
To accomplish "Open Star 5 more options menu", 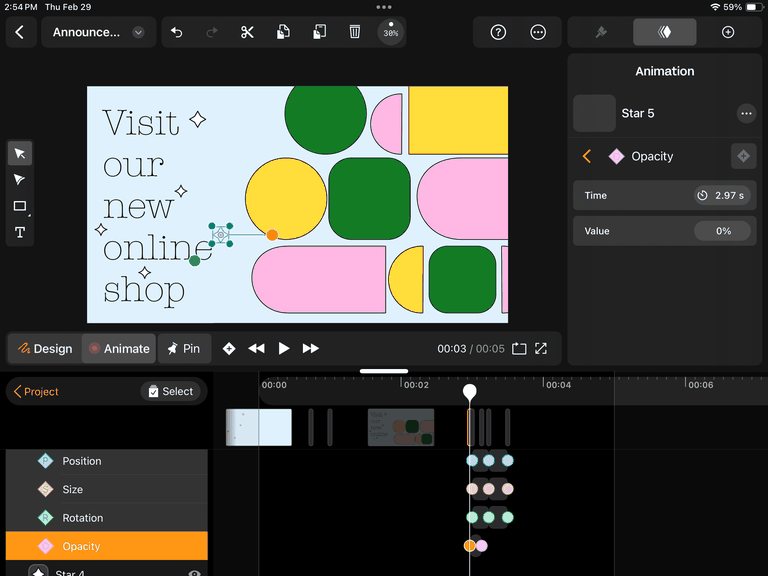I will 746,114.
